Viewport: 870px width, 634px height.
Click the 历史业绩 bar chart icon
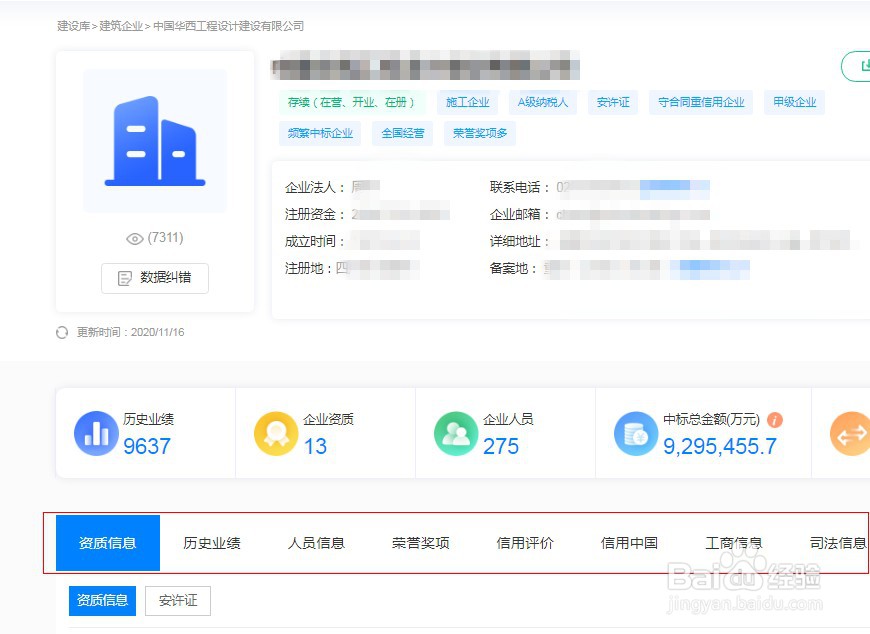point(96,432)
